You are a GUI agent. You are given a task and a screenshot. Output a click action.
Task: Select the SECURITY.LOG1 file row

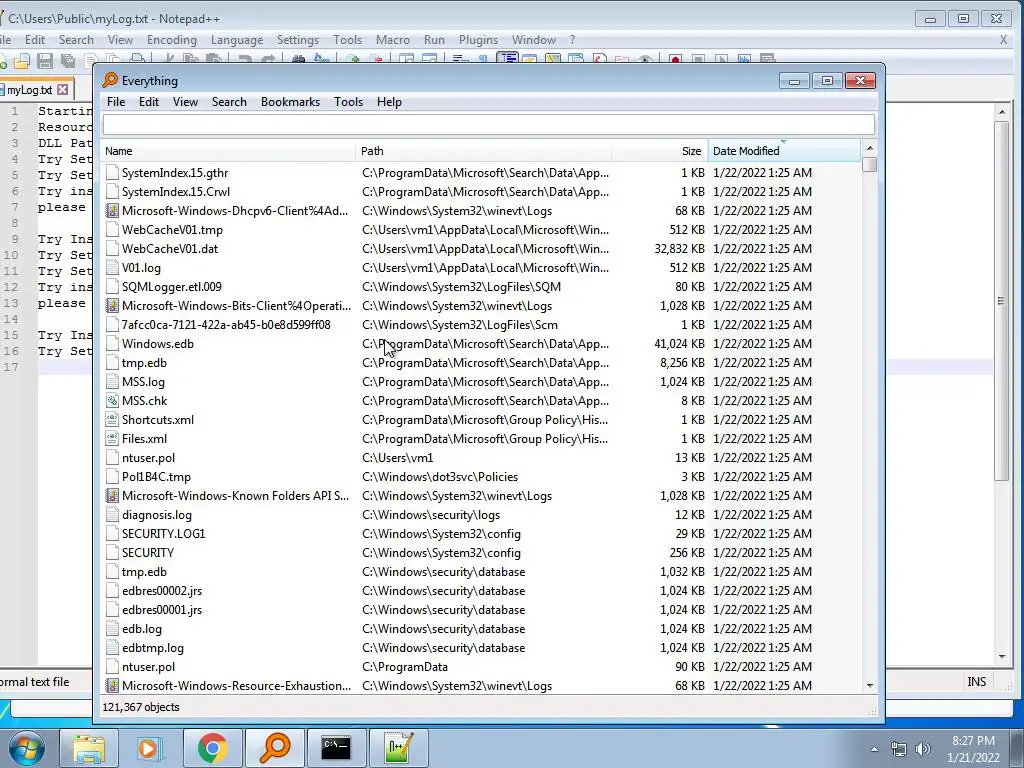point(482,534)
